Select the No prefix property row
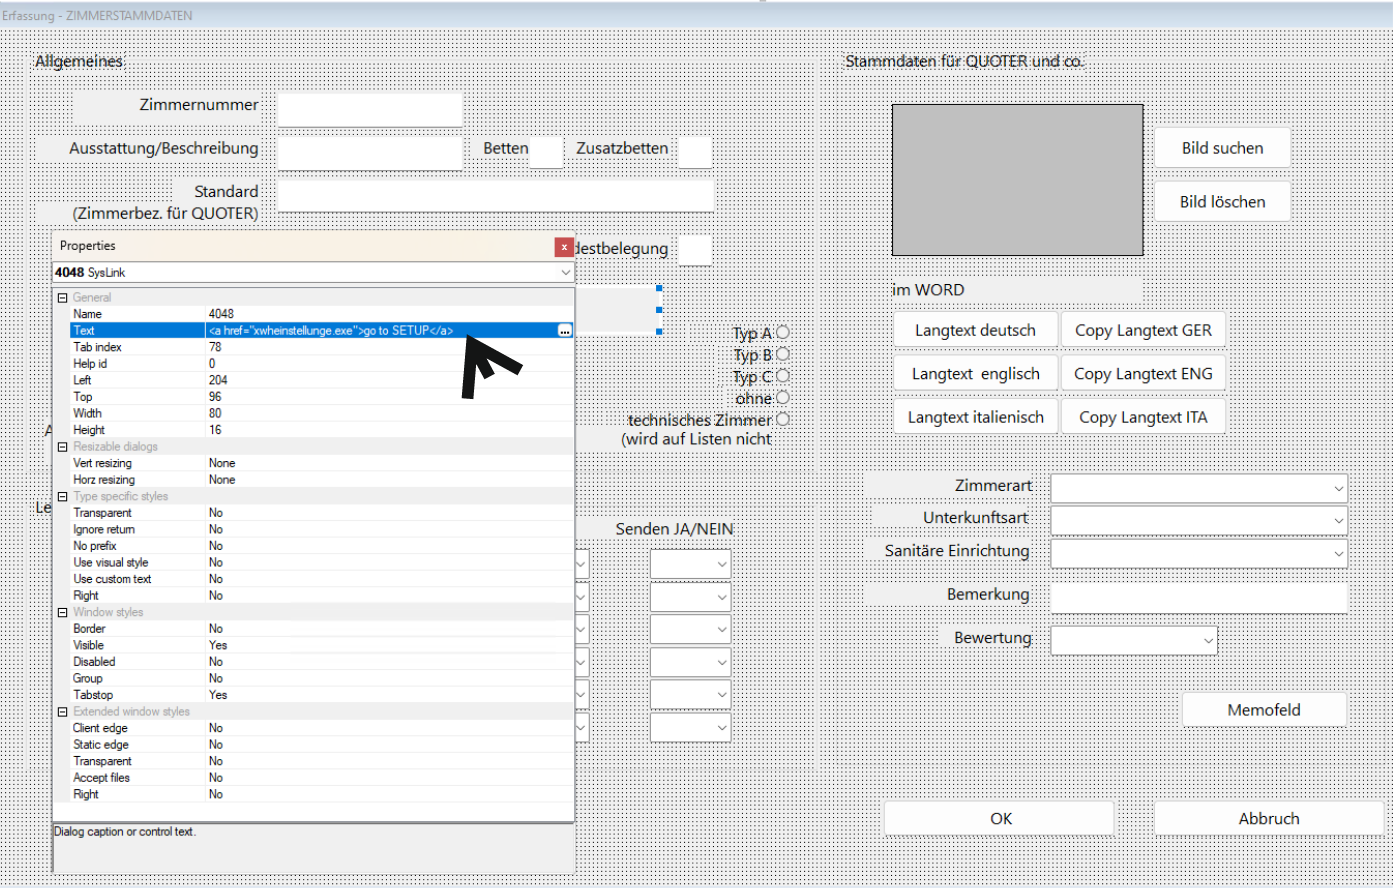The height and width of the screenshot is (888, 1394). (x=314, y=546)
